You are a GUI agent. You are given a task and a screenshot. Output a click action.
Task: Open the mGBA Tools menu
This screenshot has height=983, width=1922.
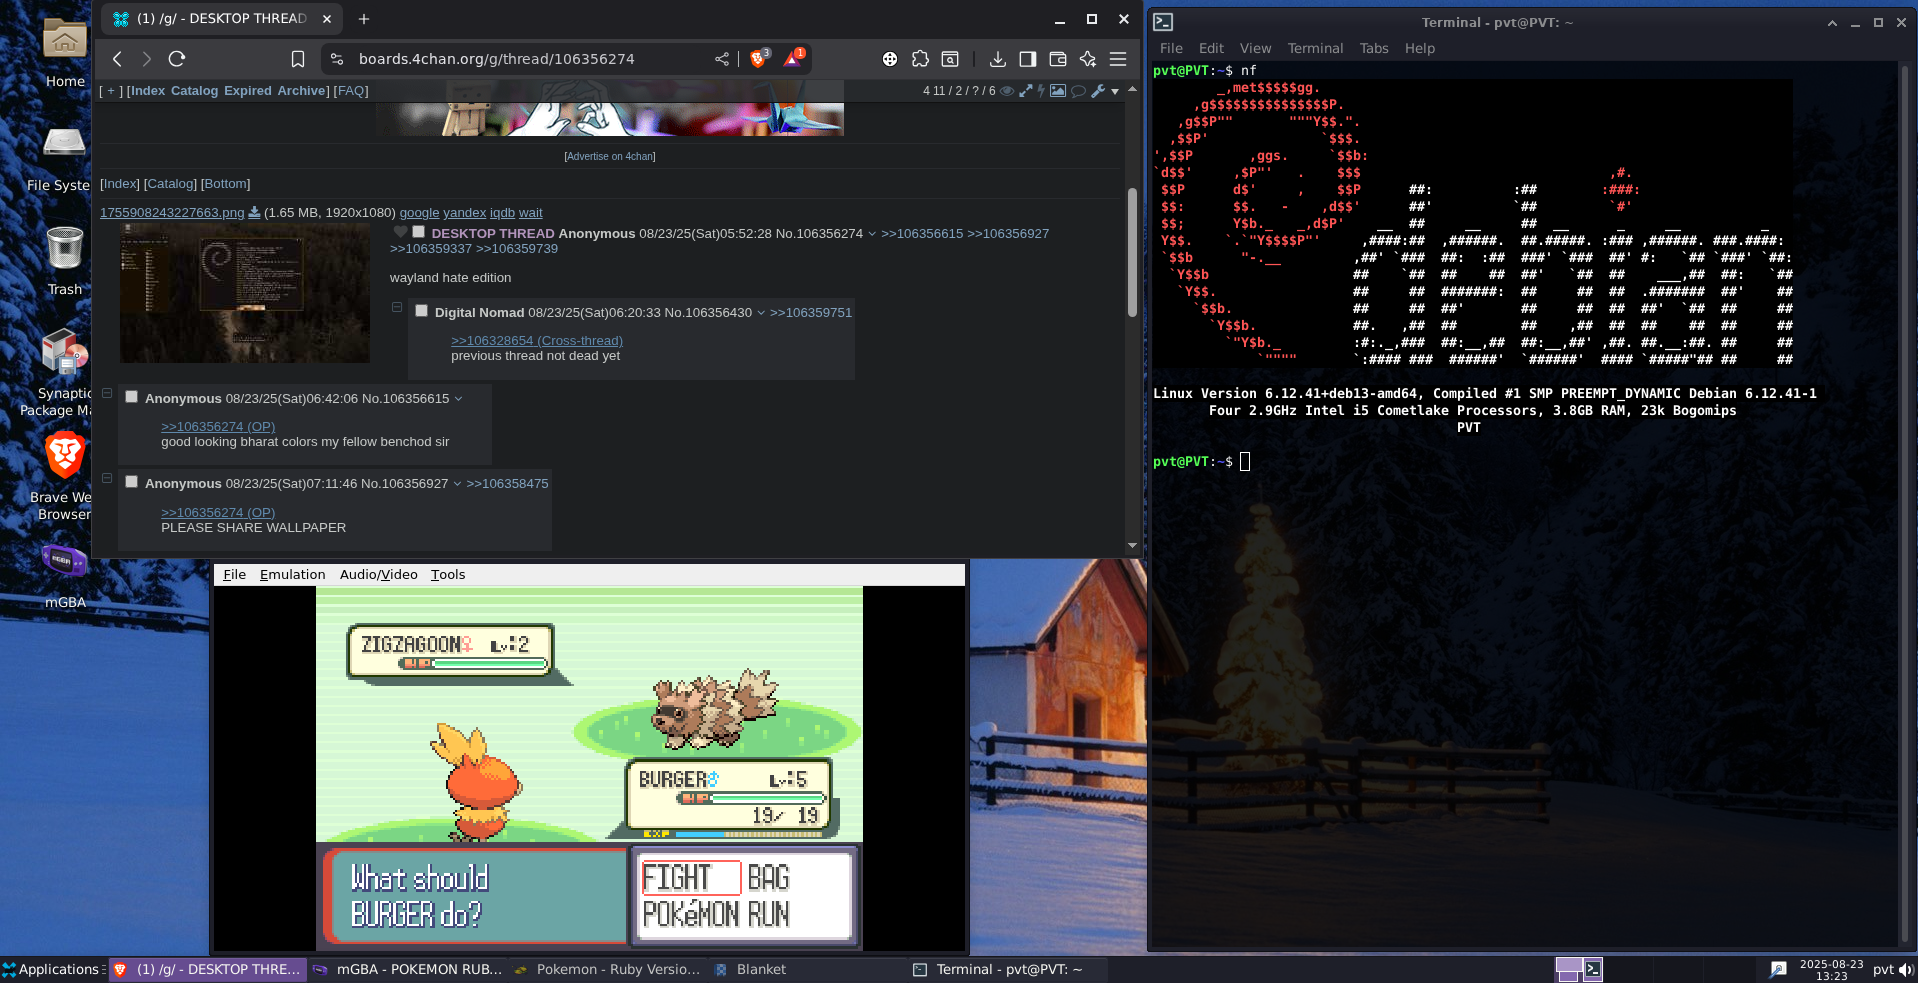[x=448, y=575]
